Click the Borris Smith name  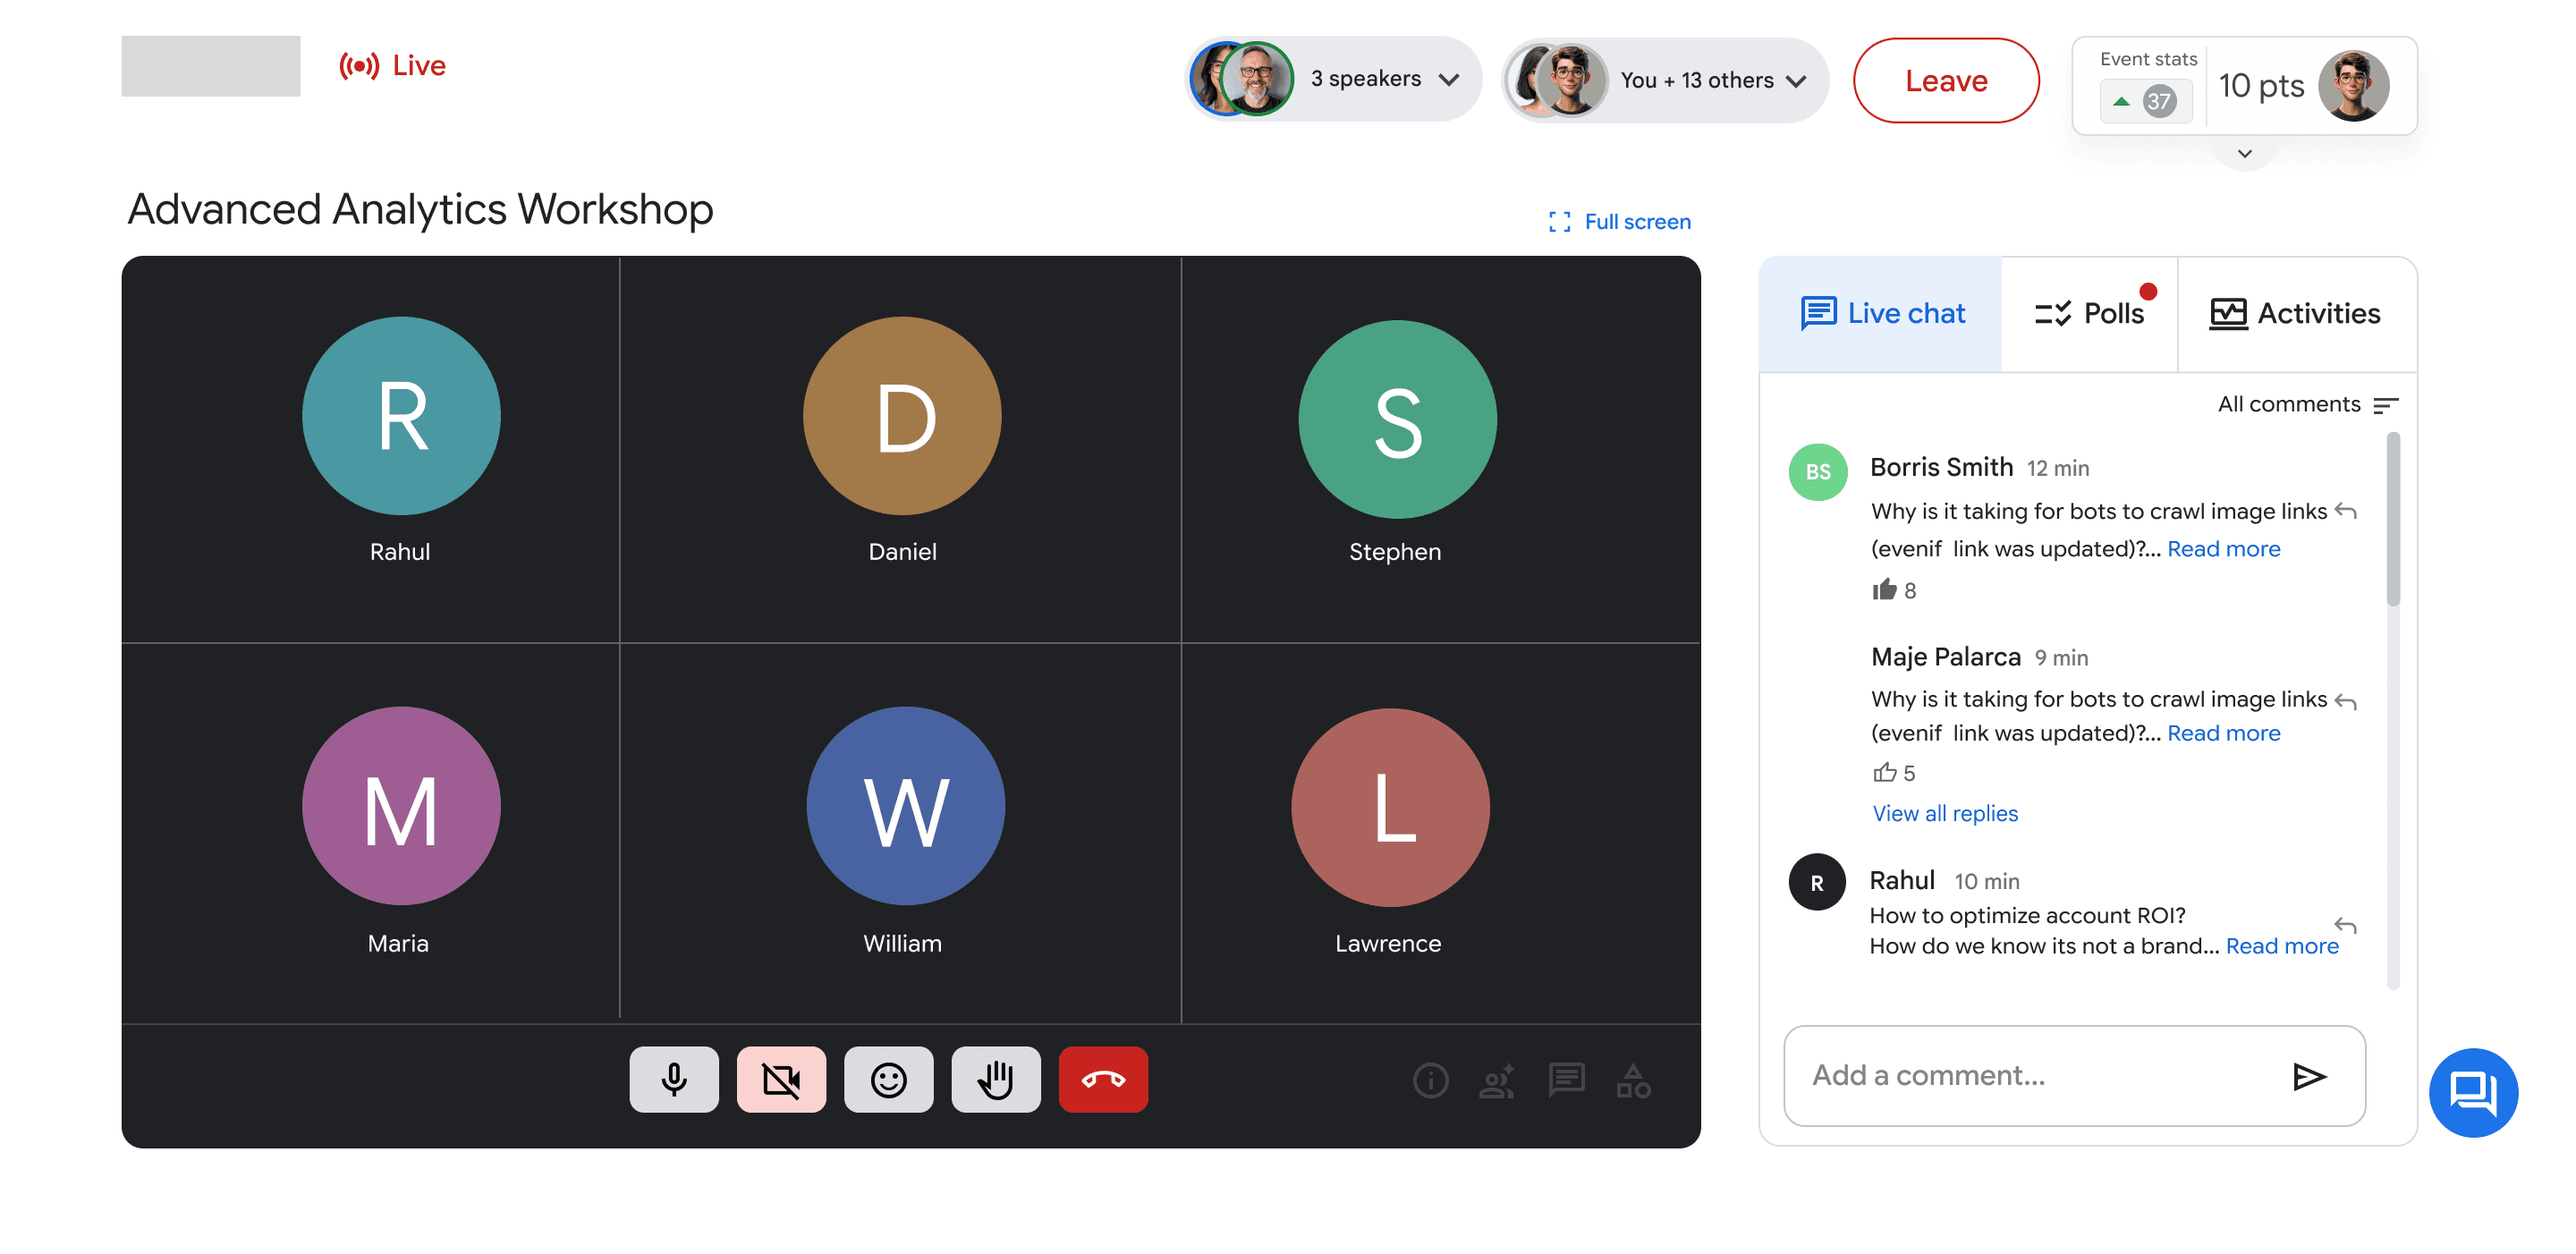[1941, 467]
